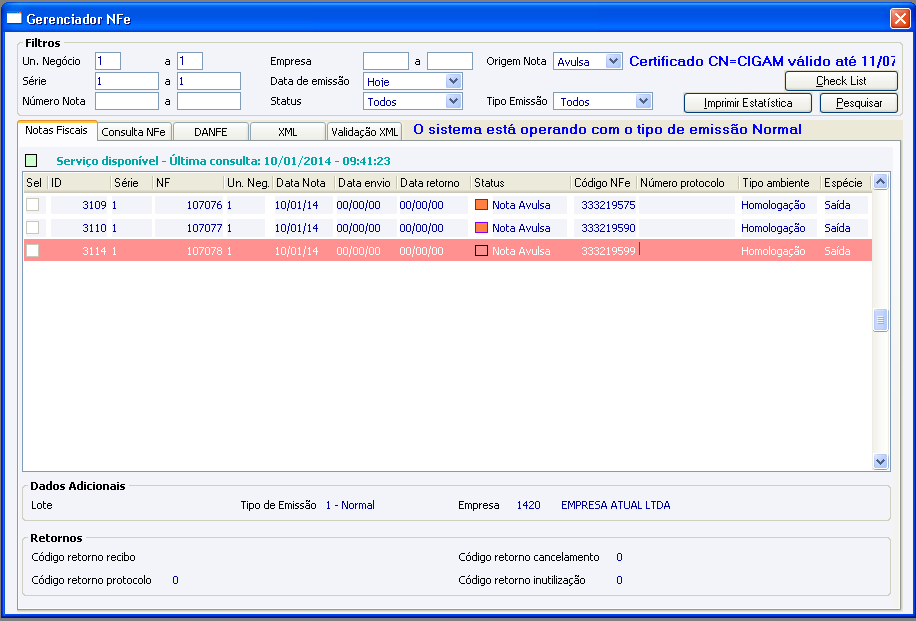Screen dimensions: 916x621
Task: Click the Certificado CN=CIGAM validity text
Action: 762,61
